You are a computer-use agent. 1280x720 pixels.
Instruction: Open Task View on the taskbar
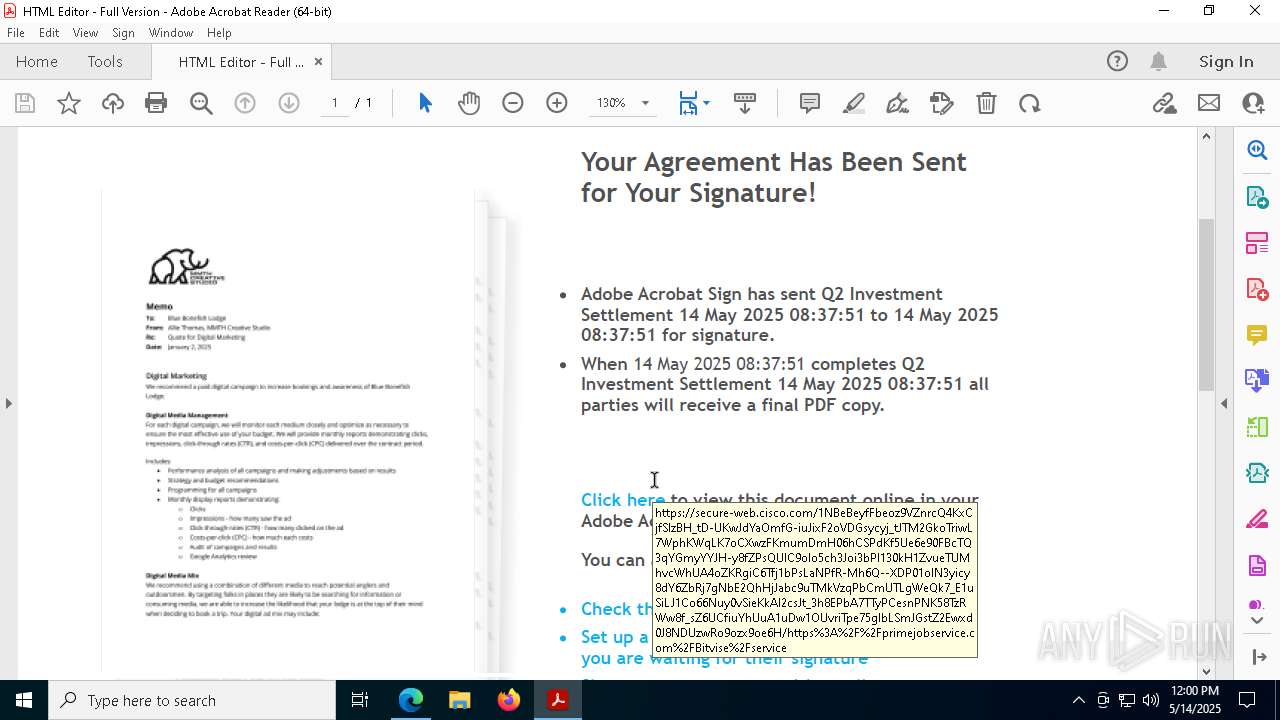tap(360, 700)
